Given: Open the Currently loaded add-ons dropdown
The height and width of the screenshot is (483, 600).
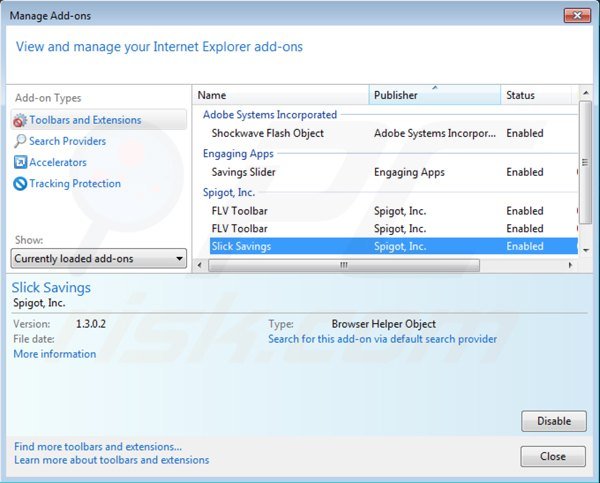Looking at the screenshot, I should [x=99, y=259].
